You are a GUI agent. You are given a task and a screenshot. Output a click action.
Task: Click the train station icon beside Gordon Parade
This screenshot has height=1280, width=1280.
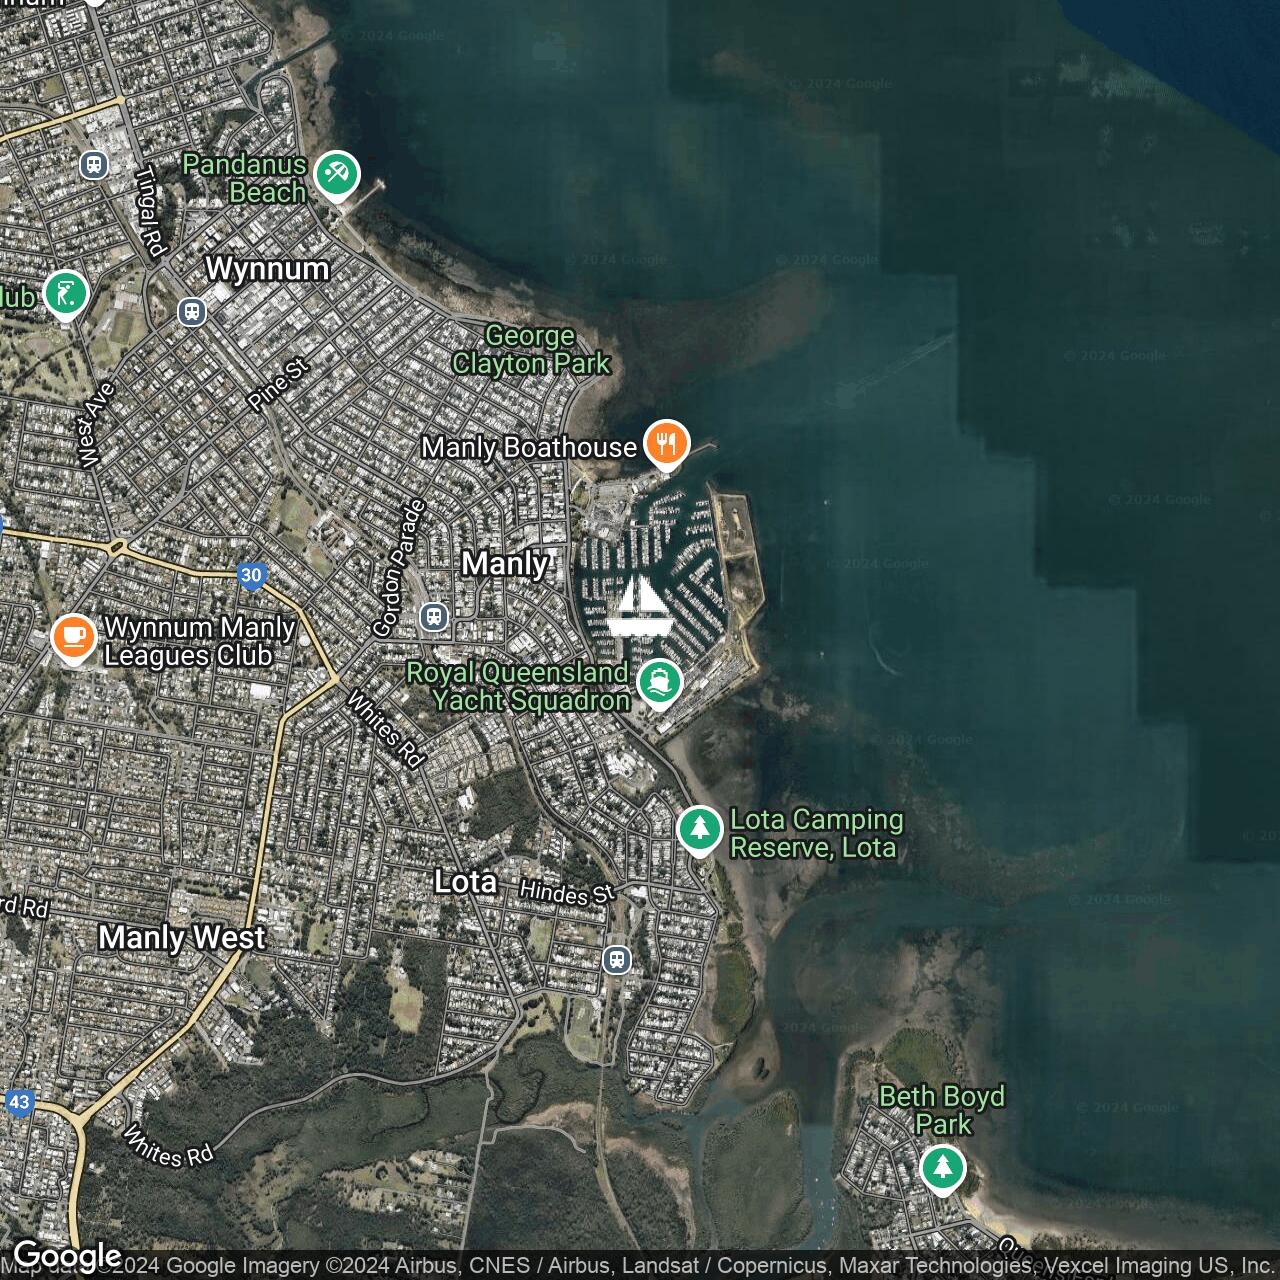433,616
